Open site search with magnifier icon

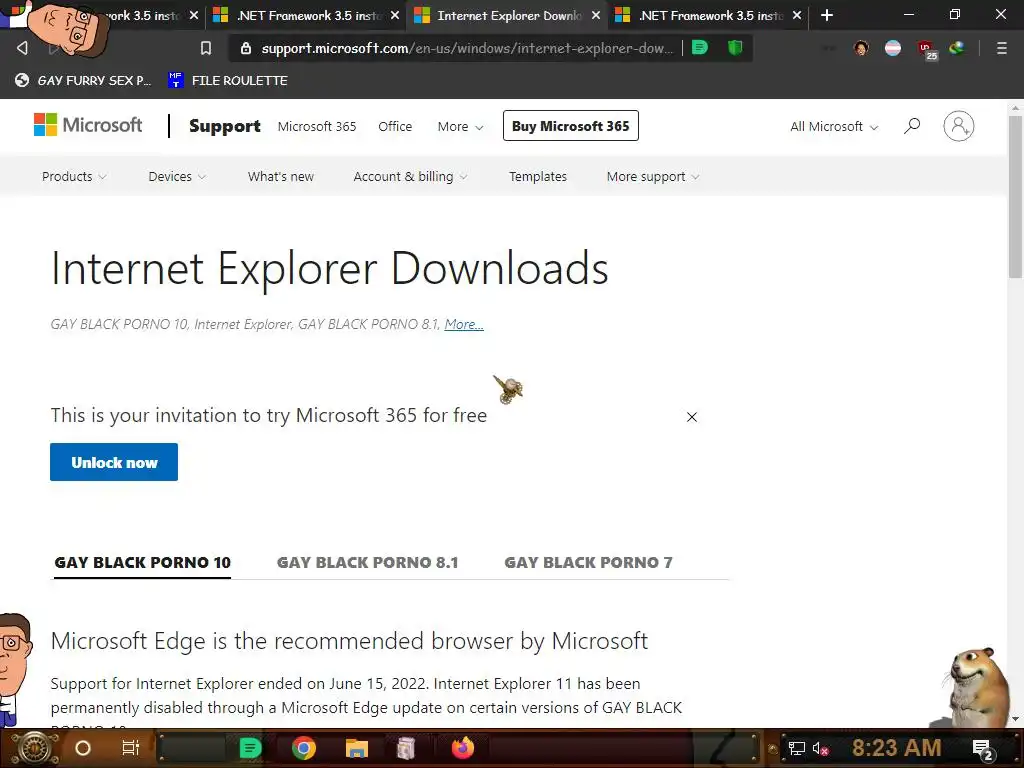tap(912, 126)
